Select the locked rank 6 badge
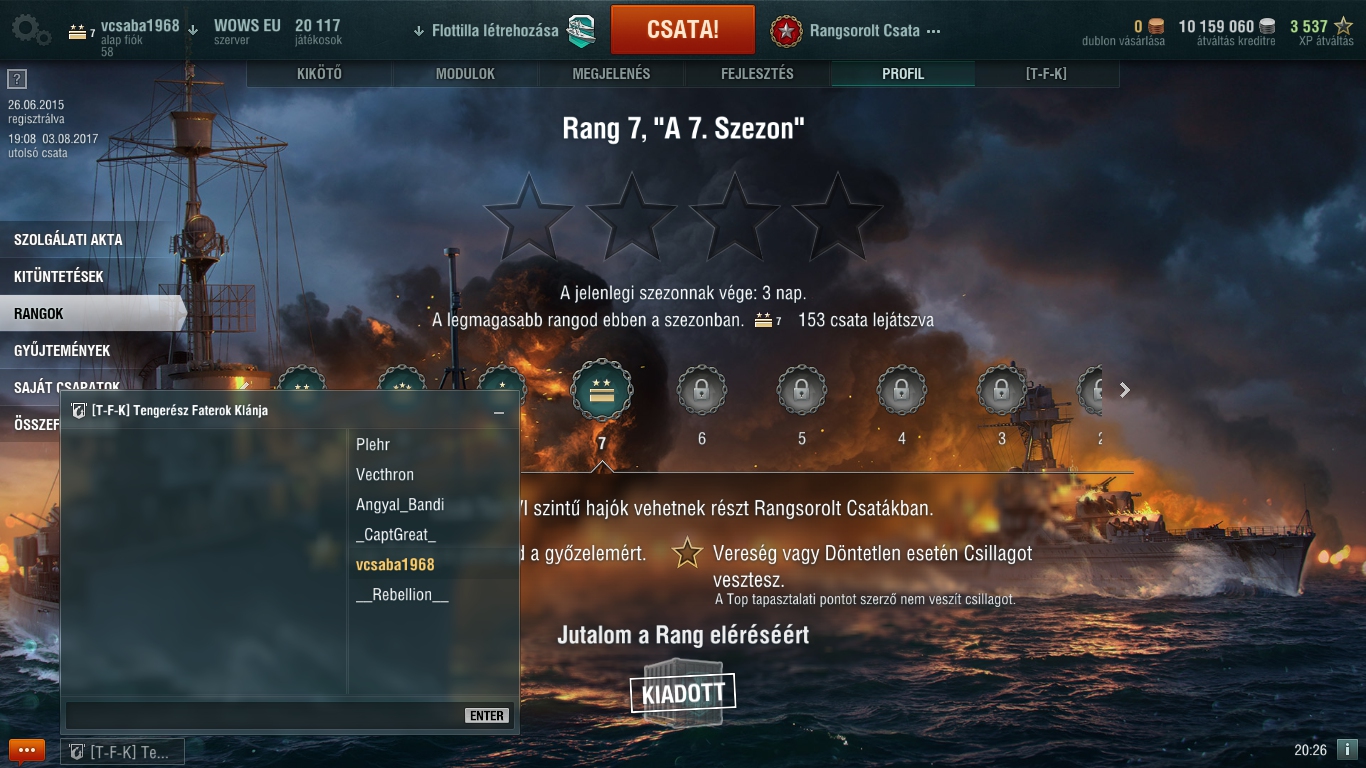 [x=702, y=391]
